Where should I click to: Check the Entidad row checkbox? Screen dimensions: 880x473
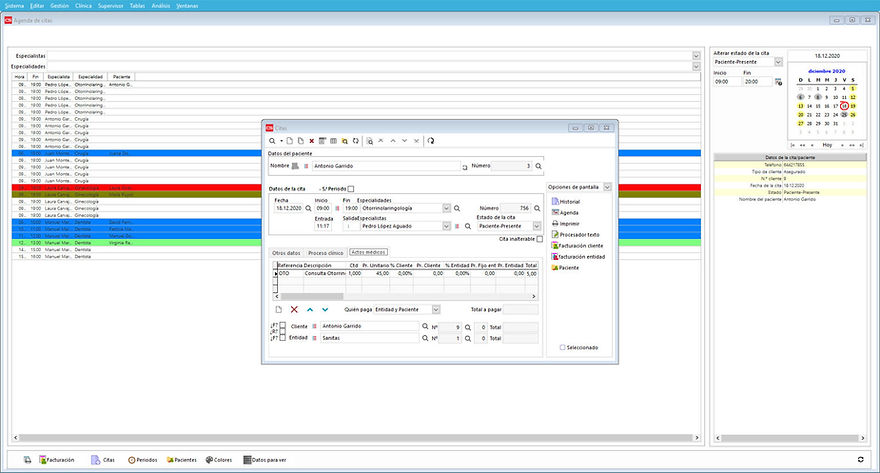coord(283,338)
